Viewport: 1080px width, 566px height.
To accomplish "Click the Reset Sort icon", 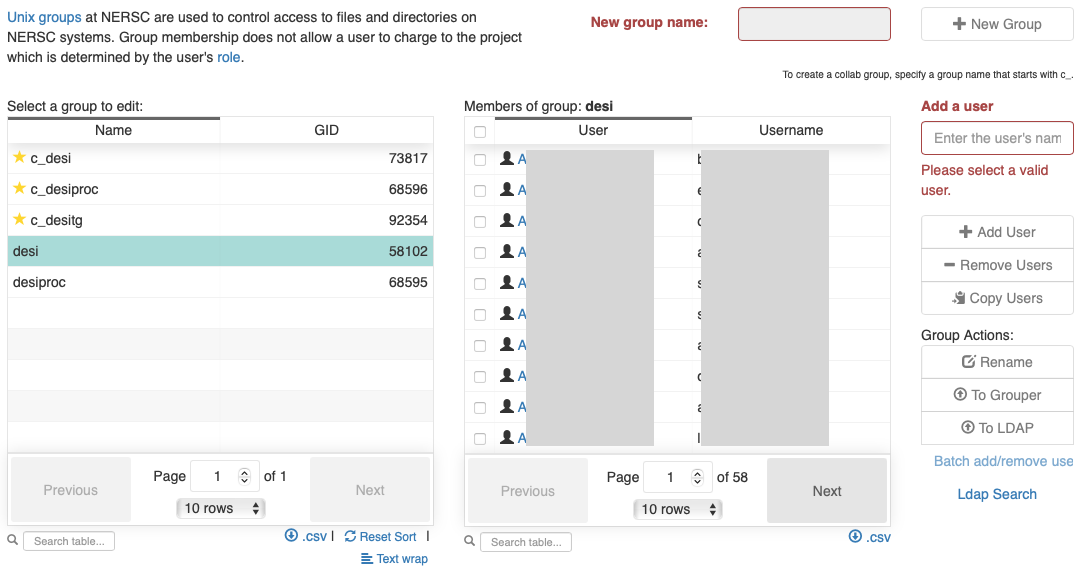I will tap(350, 536).
